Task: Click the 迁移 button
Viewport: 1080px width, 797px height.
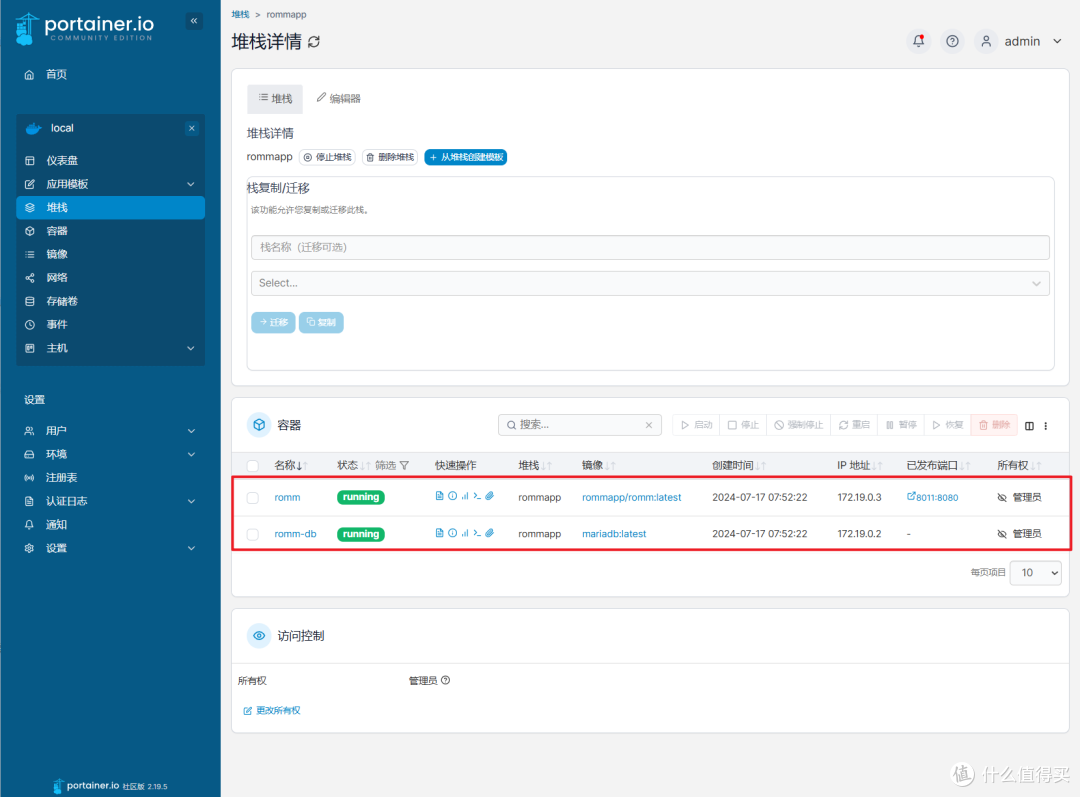Action: (273, 322)
